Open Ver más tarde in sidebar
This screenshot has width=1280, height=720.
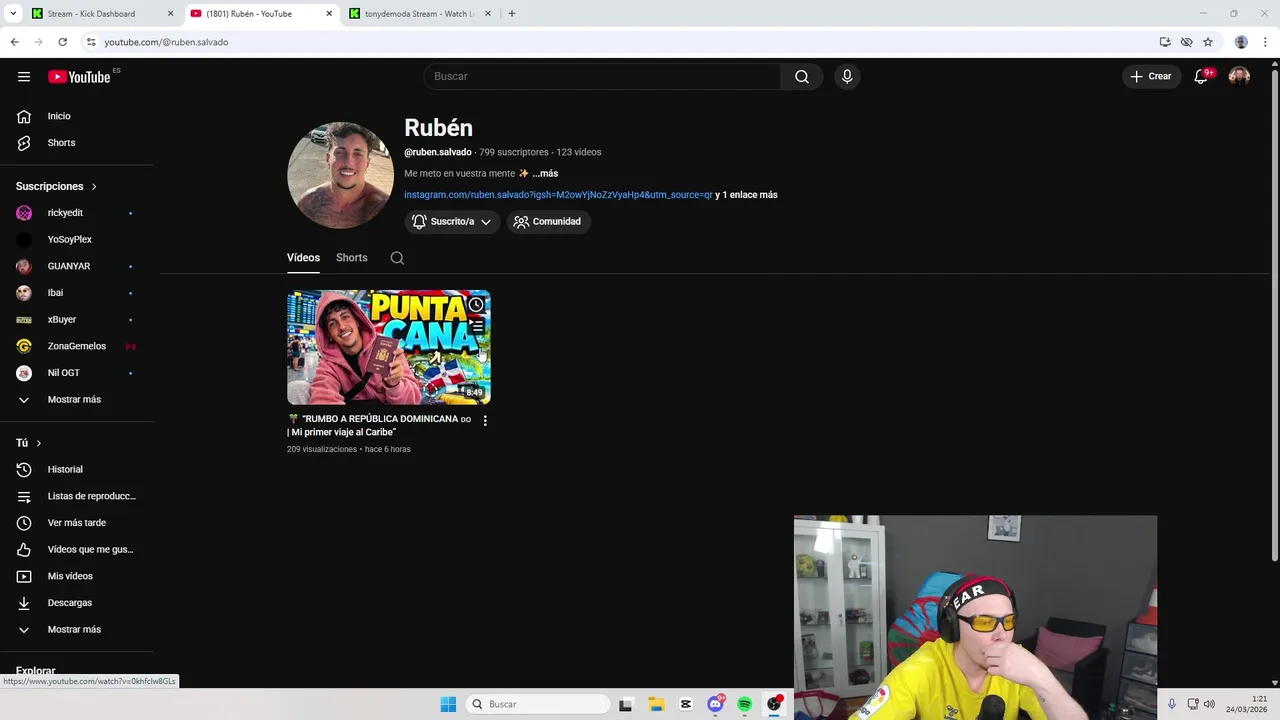click(77, 523)
